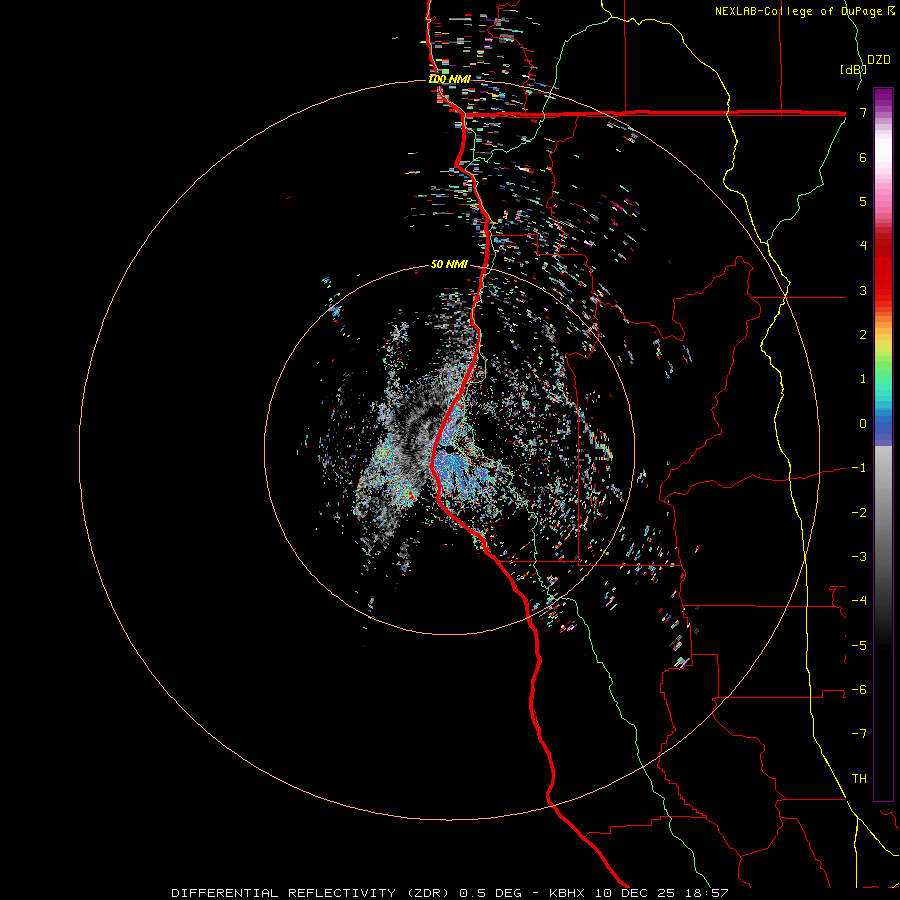The width and height of the screenshot is (900, 900).
Task: Click the color scale value 6
Action: 863,157
